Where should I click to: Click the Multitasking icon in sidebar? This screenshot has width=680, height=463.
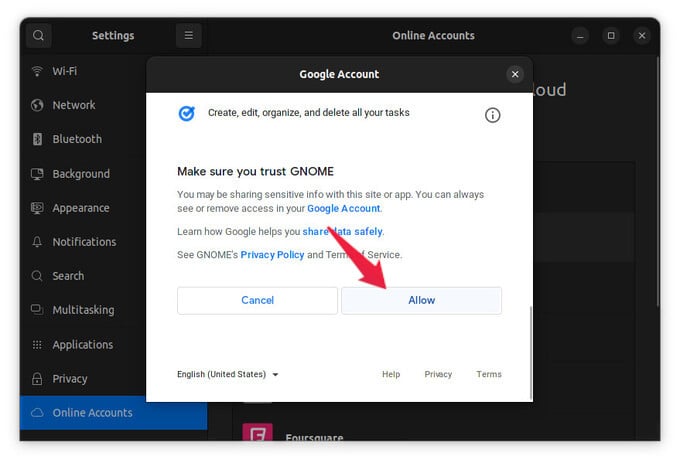[x=37, y=310]
